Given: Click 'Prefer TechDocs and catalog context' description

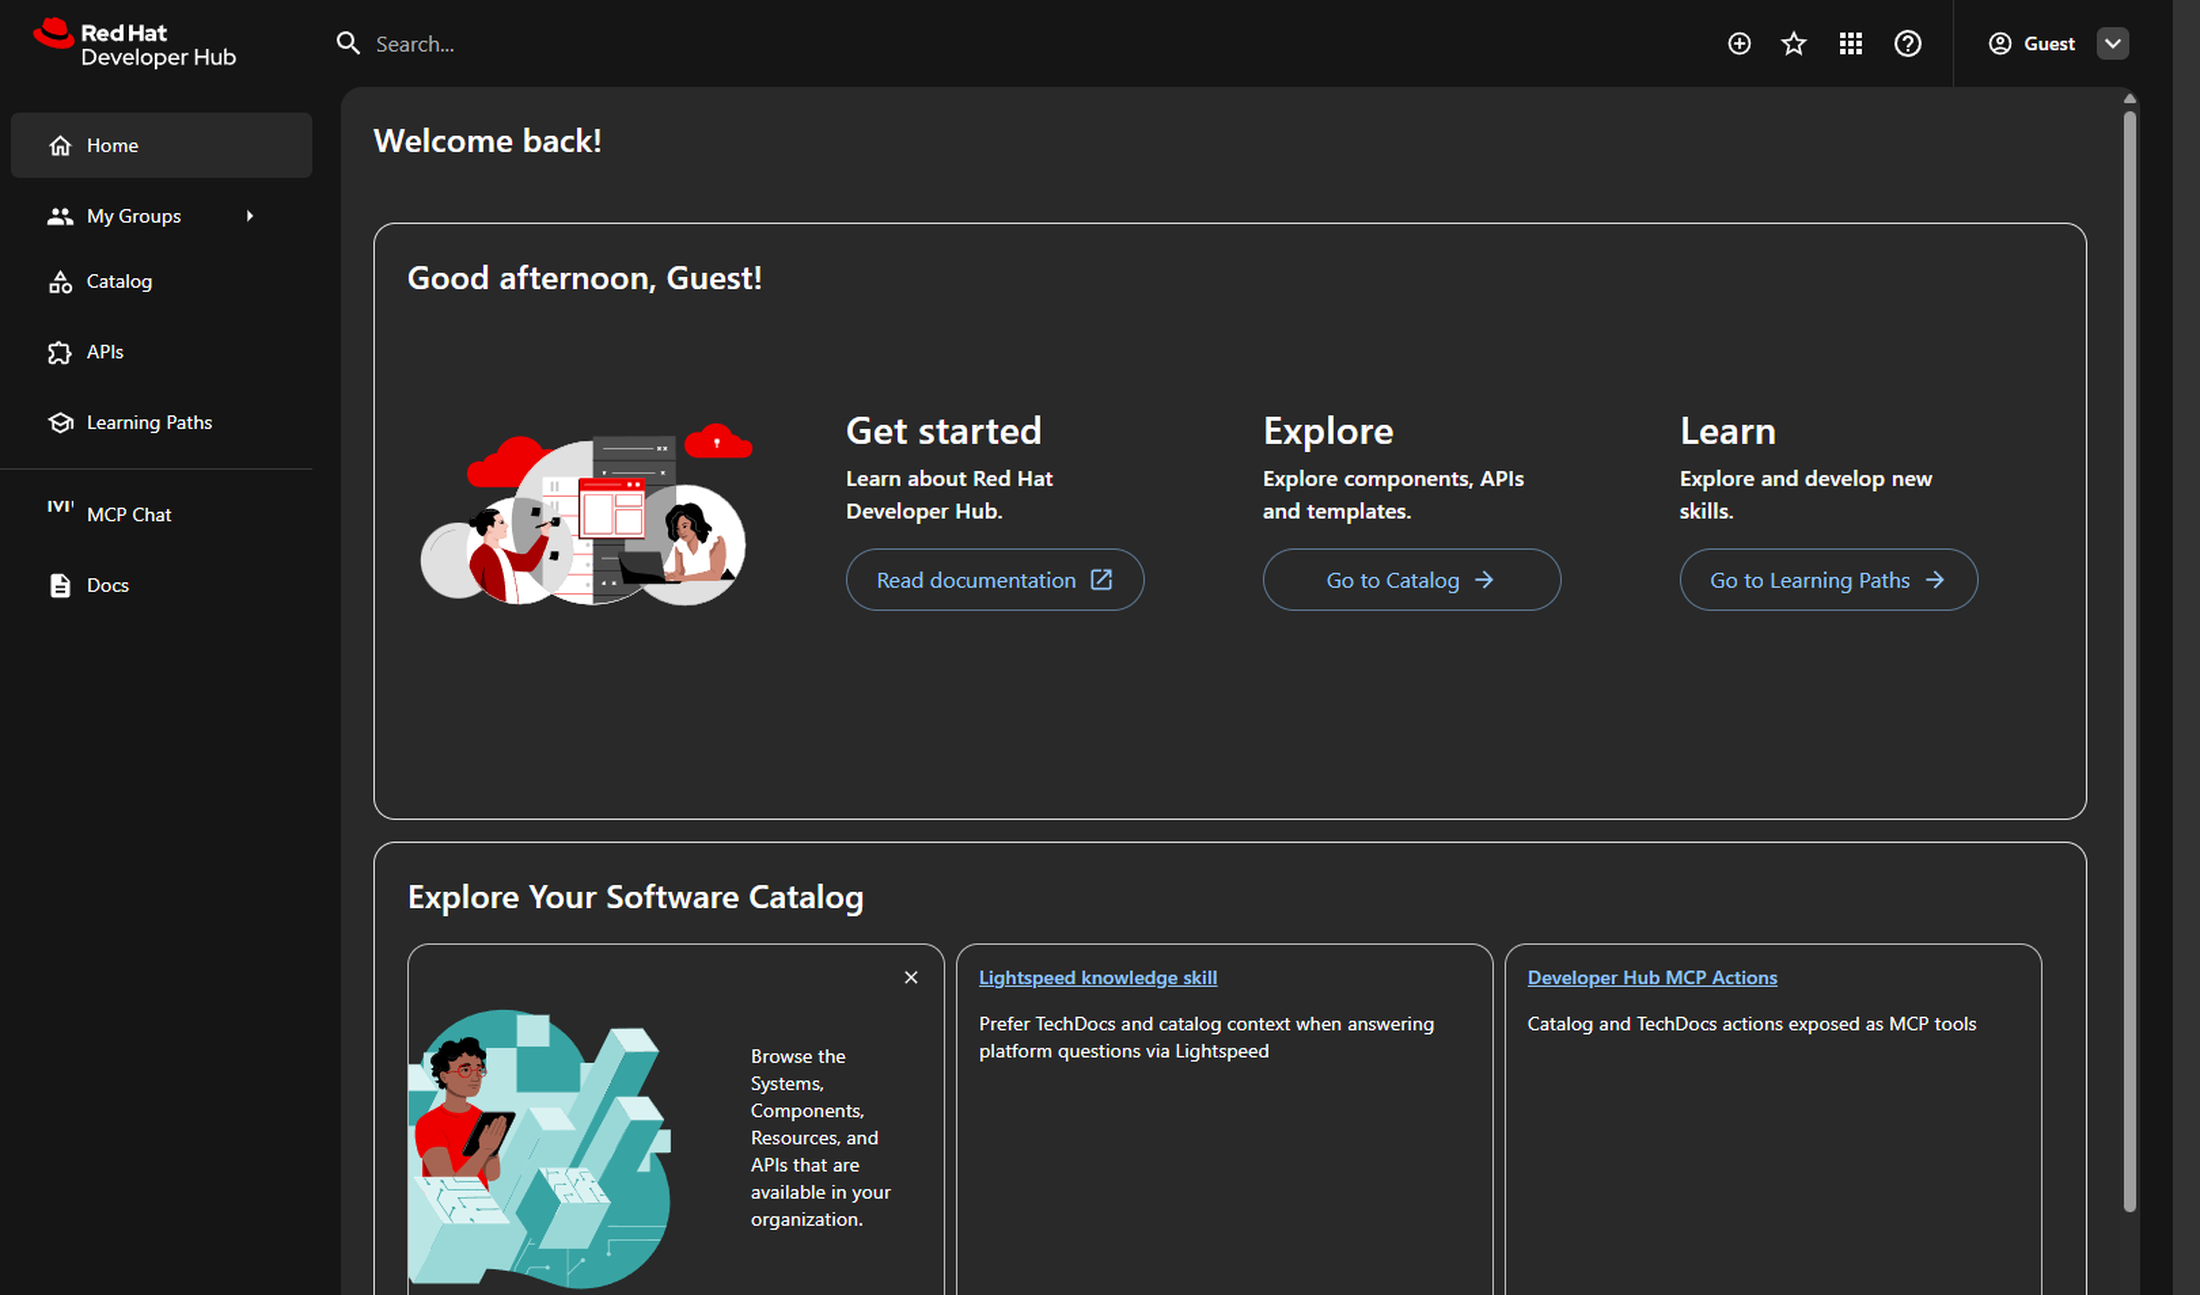Looking at the screenshot, I should [x=1206, y=1037].
